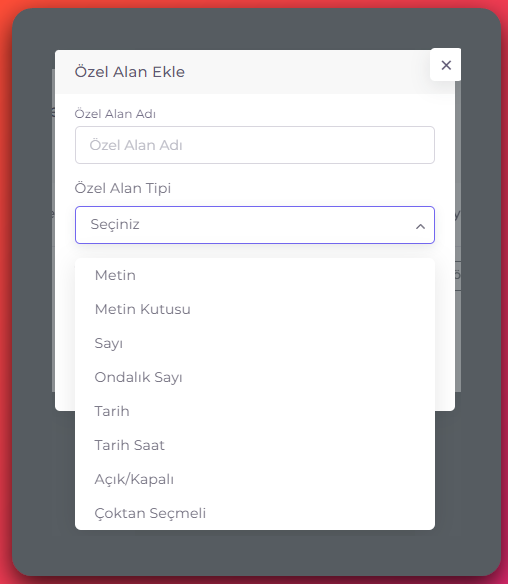Click the Seçiniz combo box
Image resolution: width=508 pixels, height=584 pixels.
[255, 225]
